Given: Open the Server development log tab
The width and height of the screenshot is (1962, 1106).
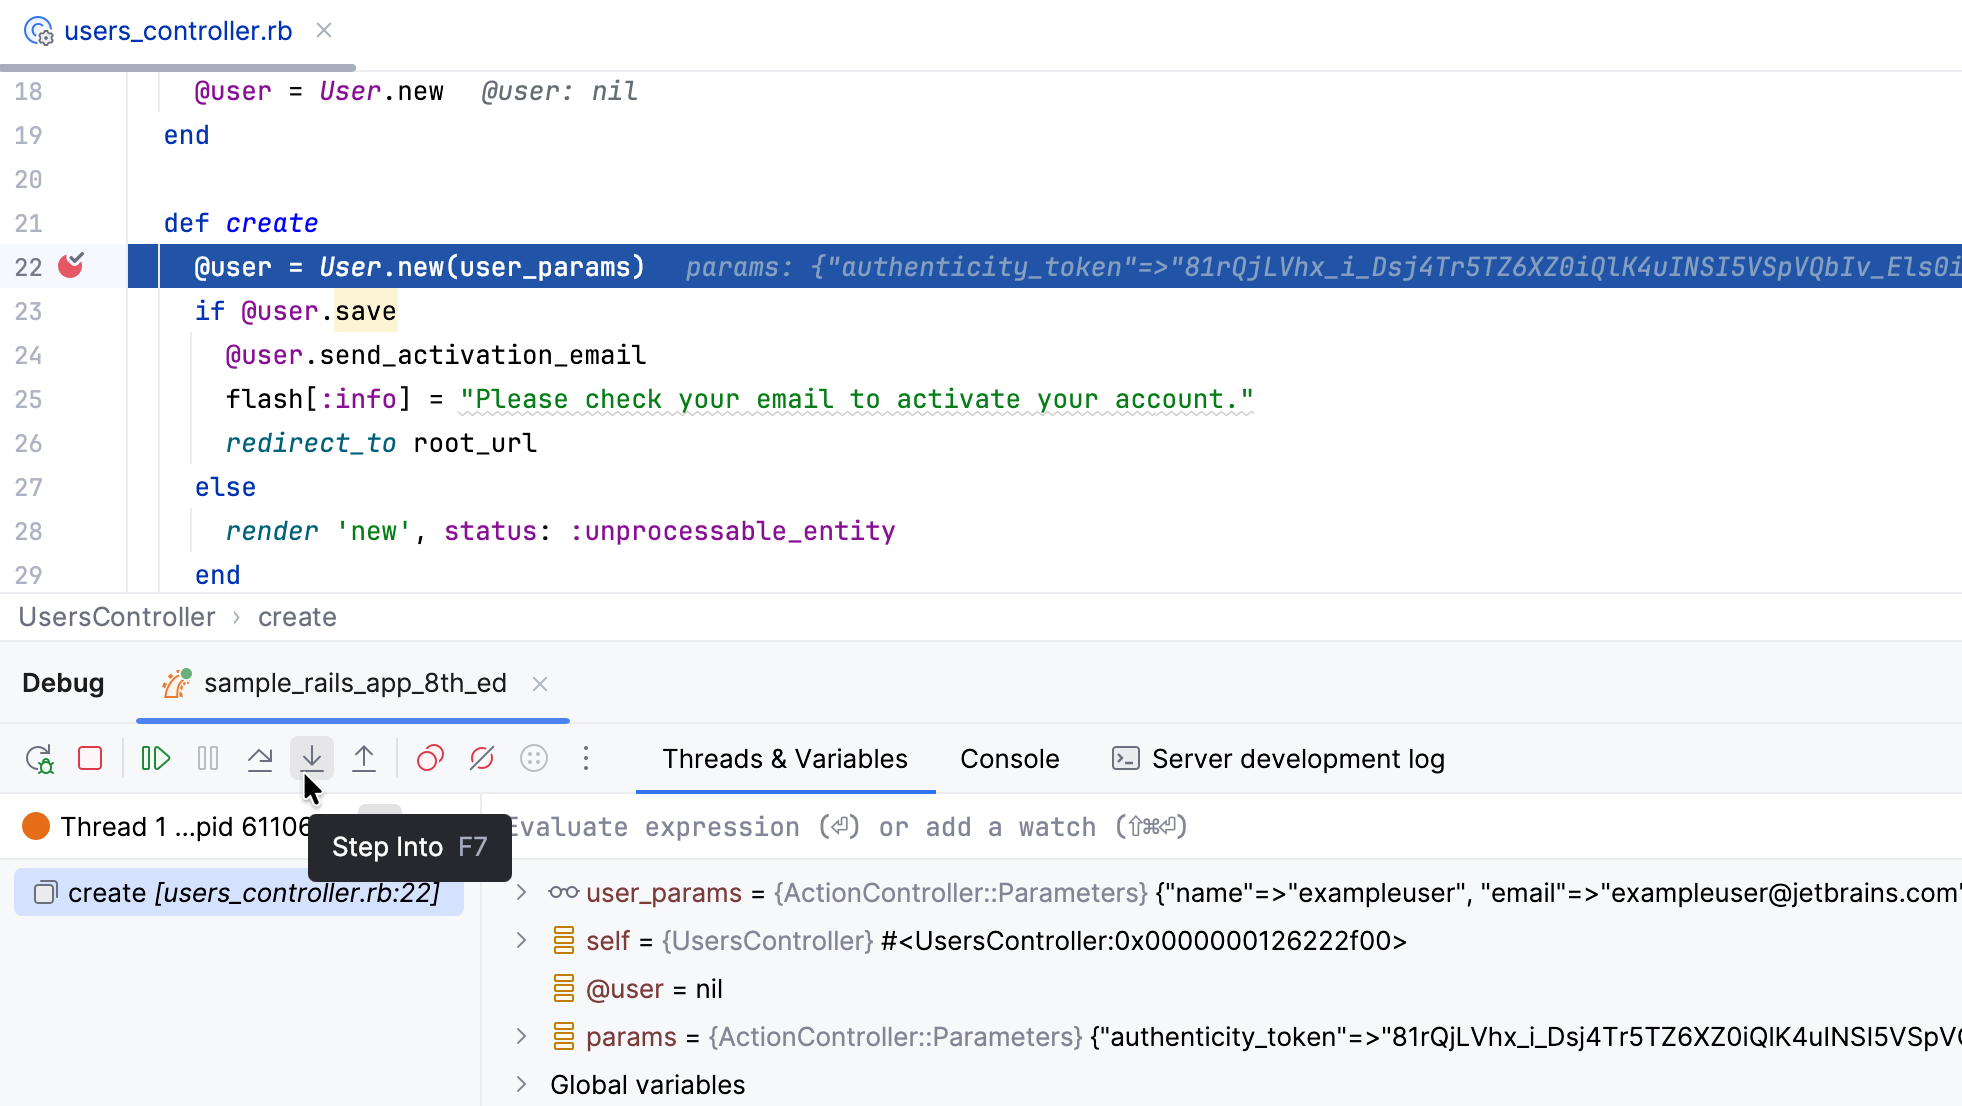Looking at the screenshot, I should click(1278, 759).
